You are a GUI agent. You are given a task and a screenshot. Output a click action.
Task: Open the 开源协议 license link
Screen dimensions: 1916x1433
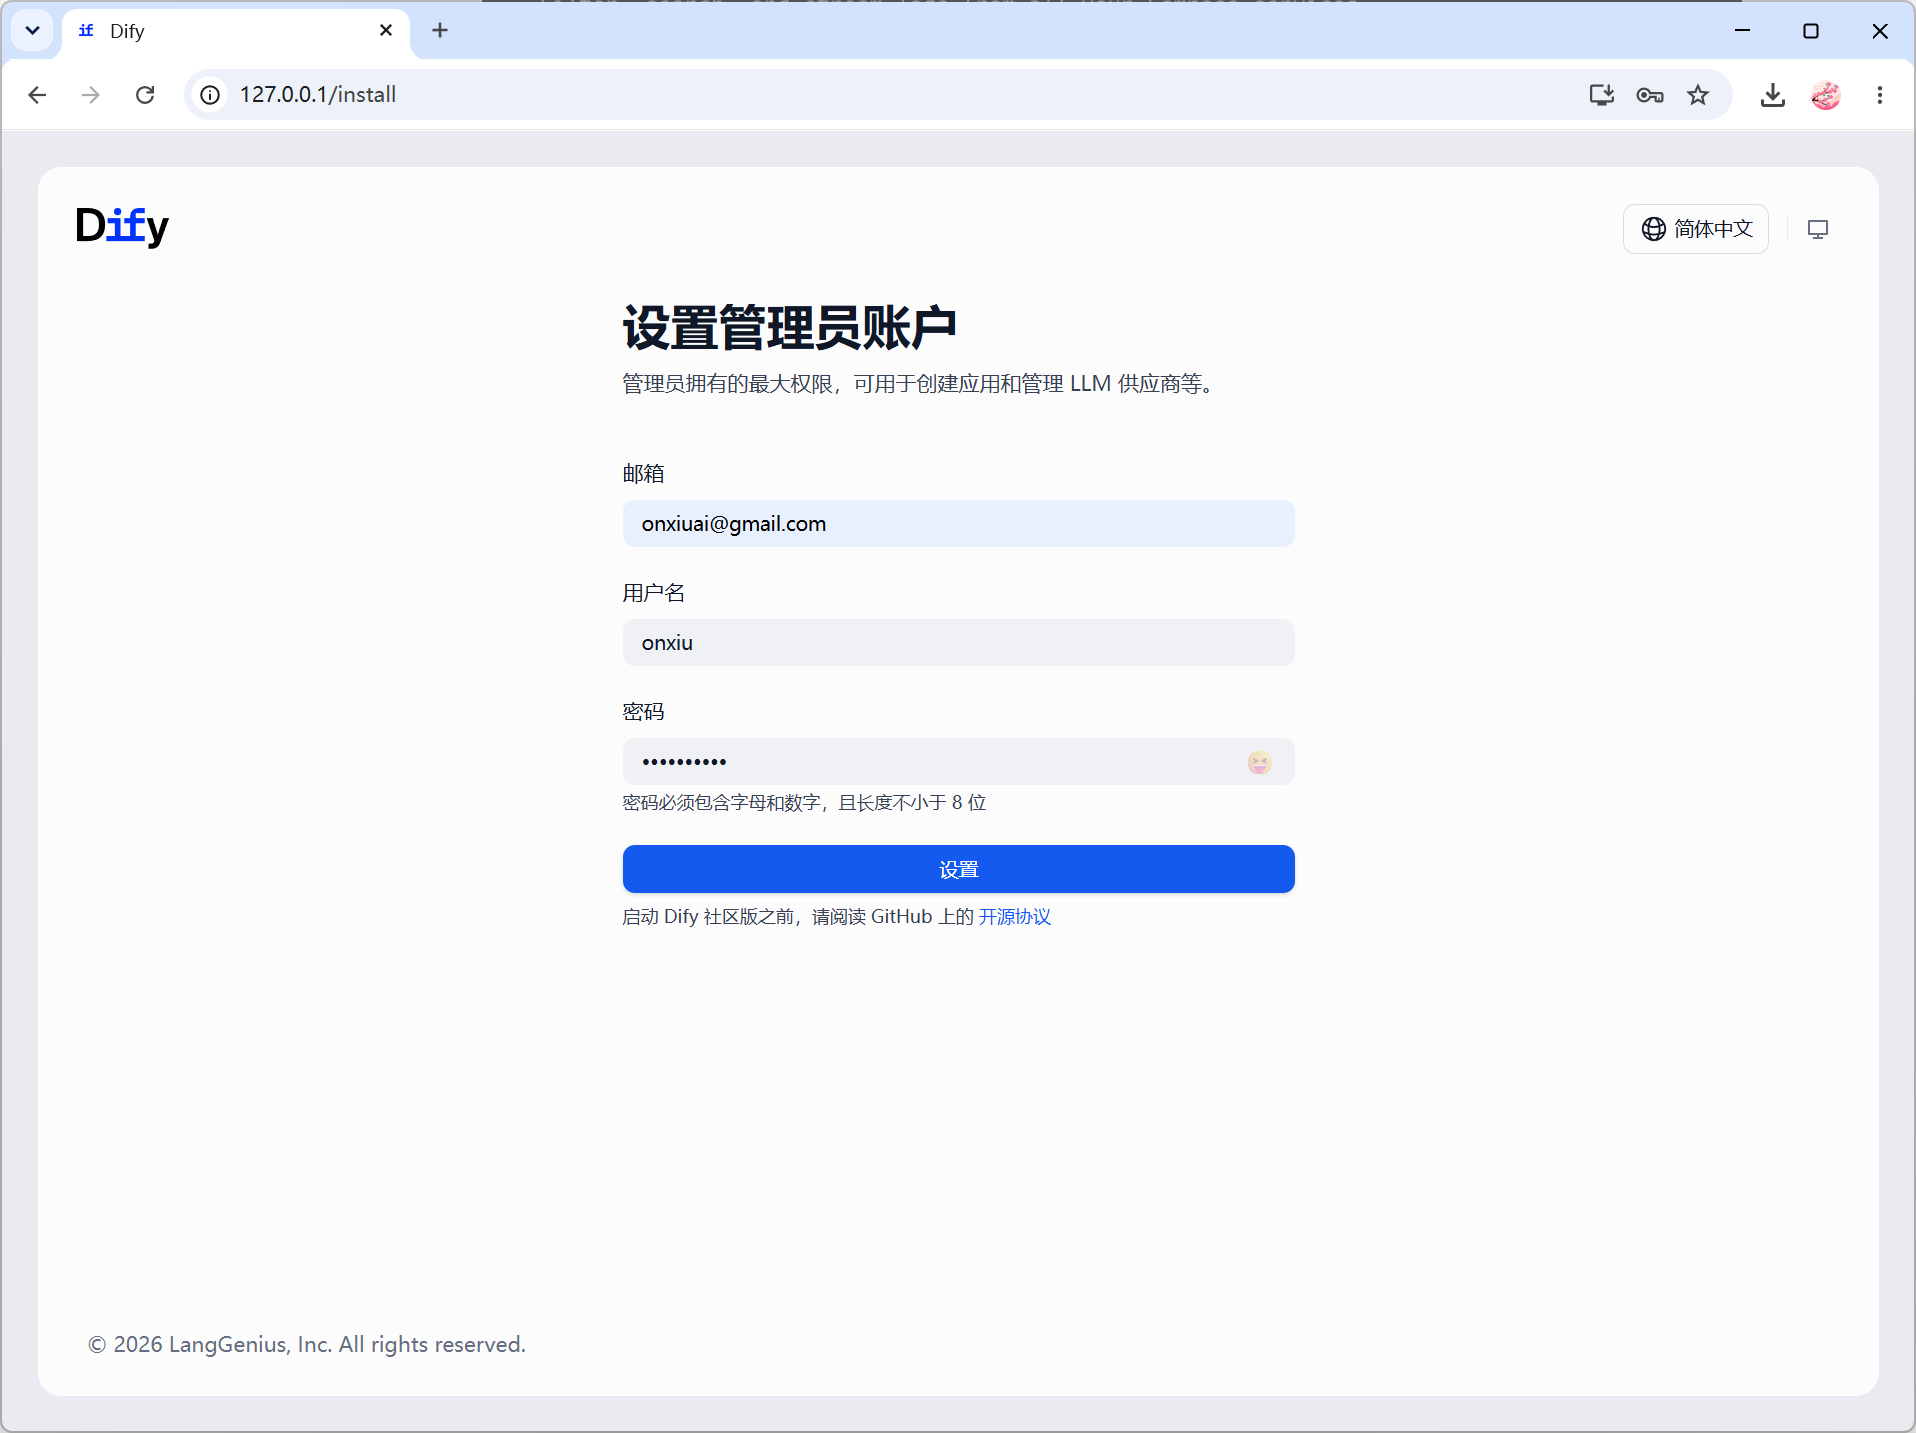coord(1014,917)
